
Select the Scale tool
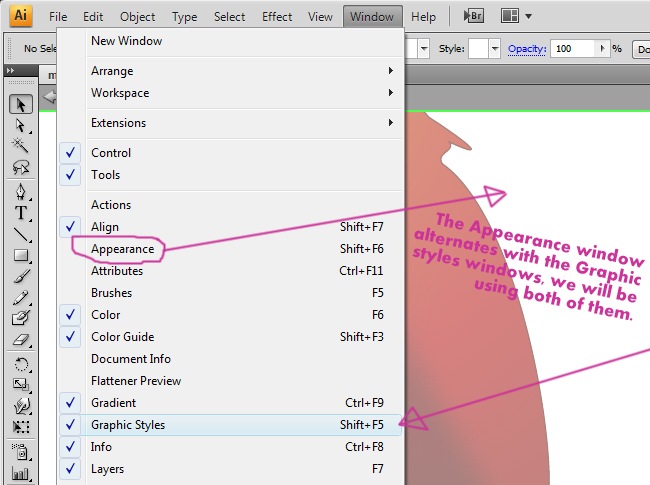pos(21,385)
